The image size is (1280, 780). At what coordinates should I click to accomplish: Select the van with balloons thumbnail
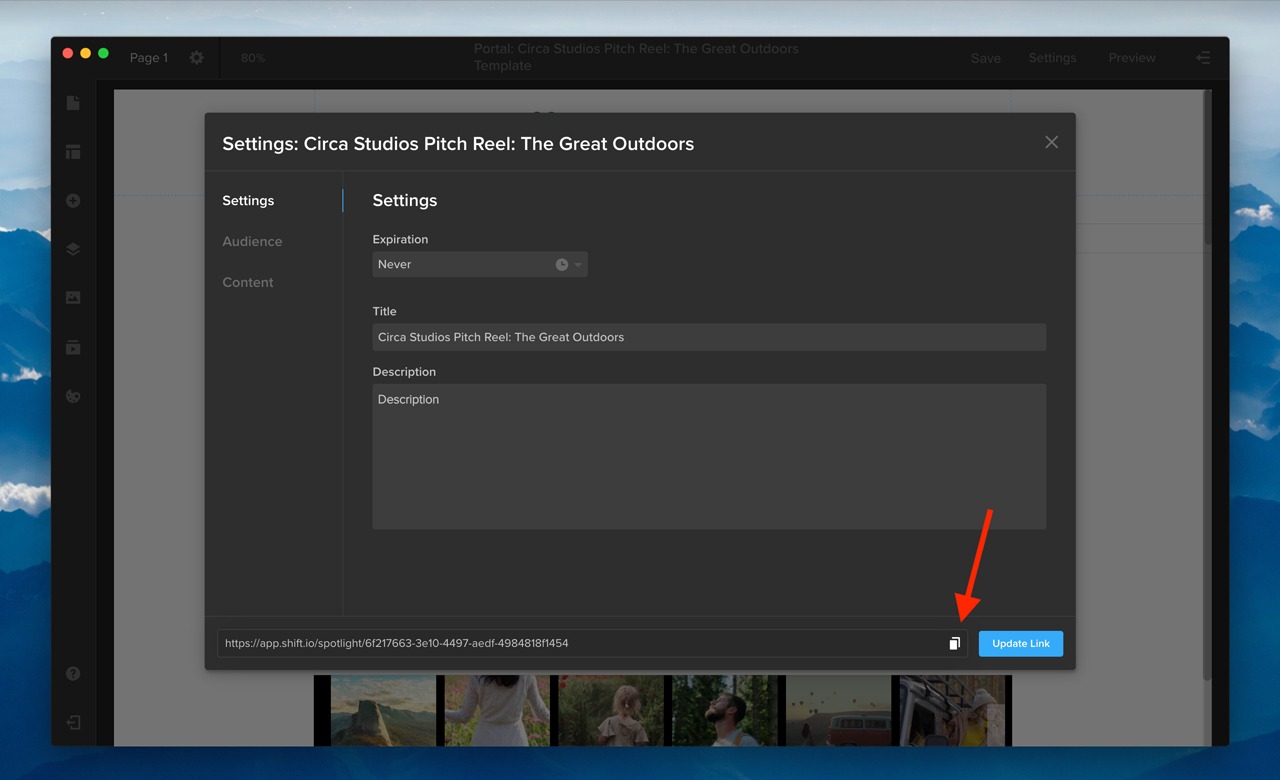coord(839,710)
